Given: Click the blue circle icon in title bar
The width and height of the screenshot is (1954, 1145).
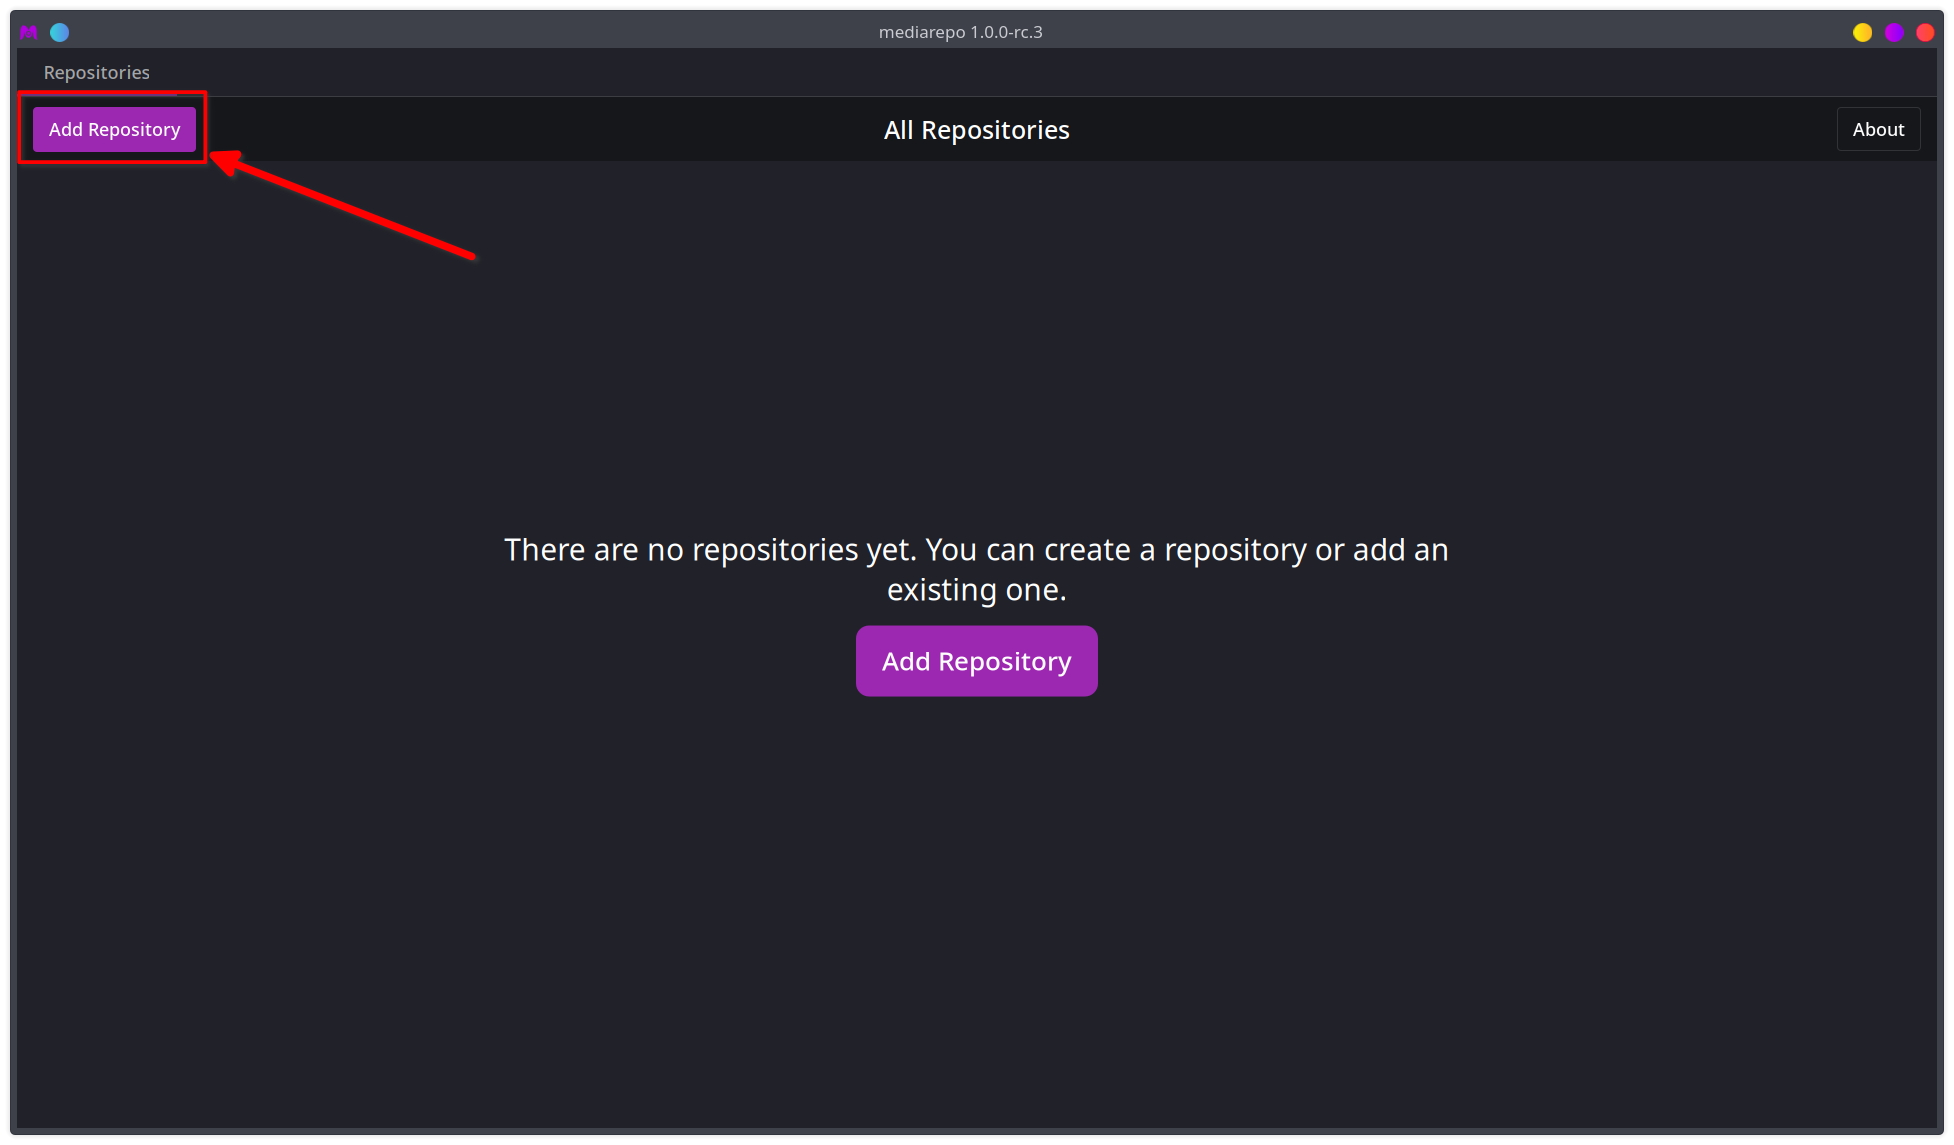Looking at the screenshot, I should coord(60,32).
